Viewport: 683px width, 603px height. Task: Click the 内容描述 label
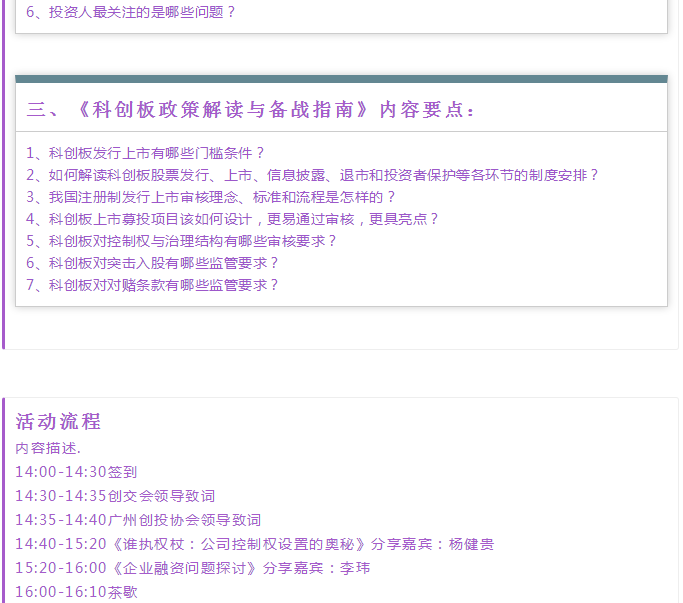(48, 448)
